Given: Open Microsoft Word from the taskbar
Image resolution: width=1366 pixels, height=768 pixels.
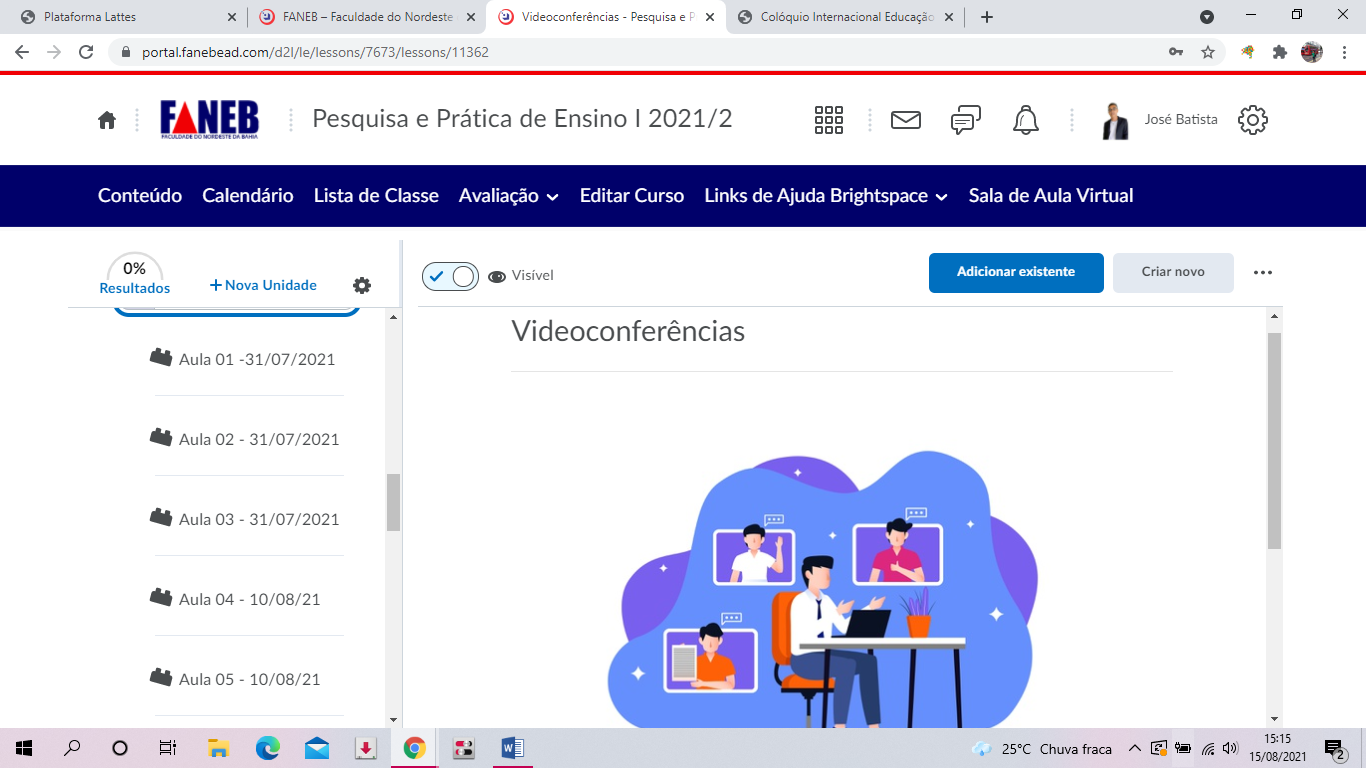Looking at the screenshot, I should tap(513, 748).
